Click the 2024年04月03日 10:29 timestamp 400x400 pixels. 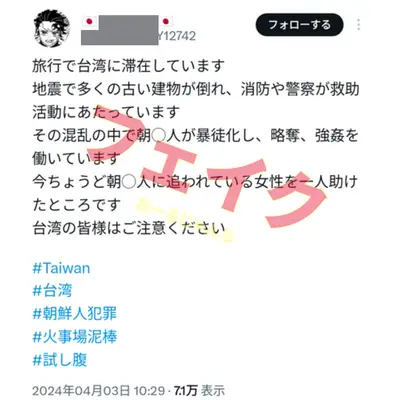(x=99, y=391)
